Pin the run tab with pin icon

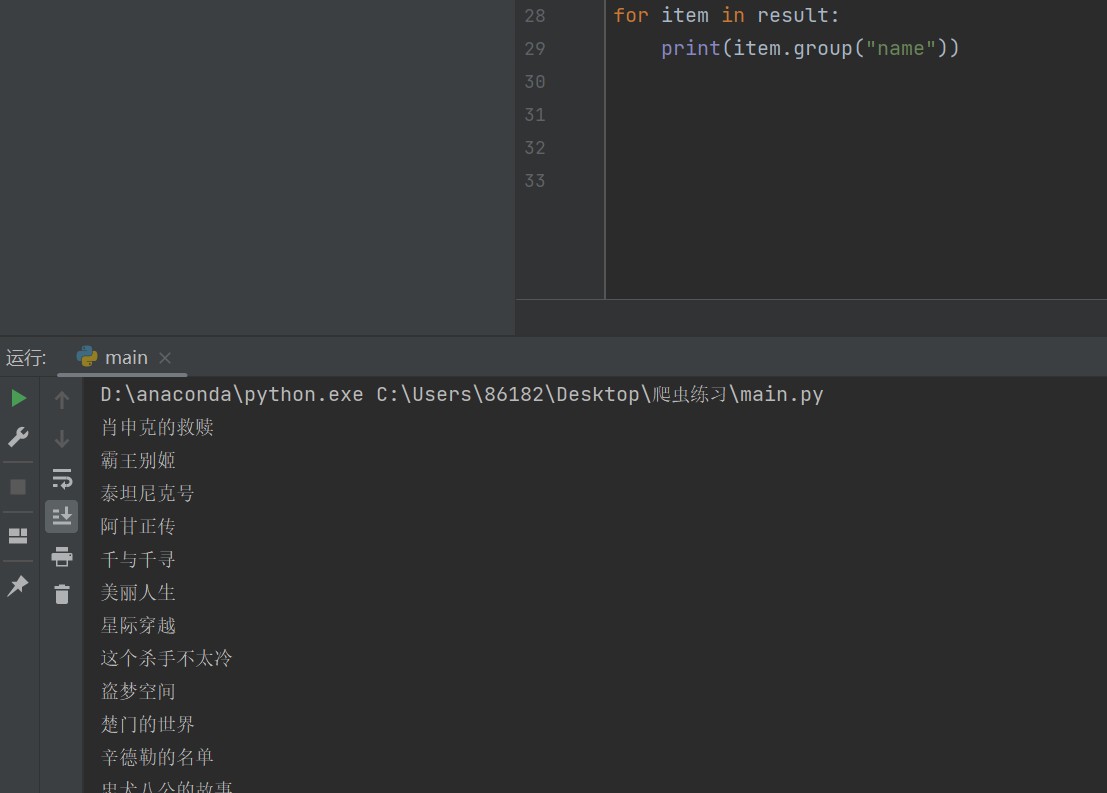pos(18,585)
